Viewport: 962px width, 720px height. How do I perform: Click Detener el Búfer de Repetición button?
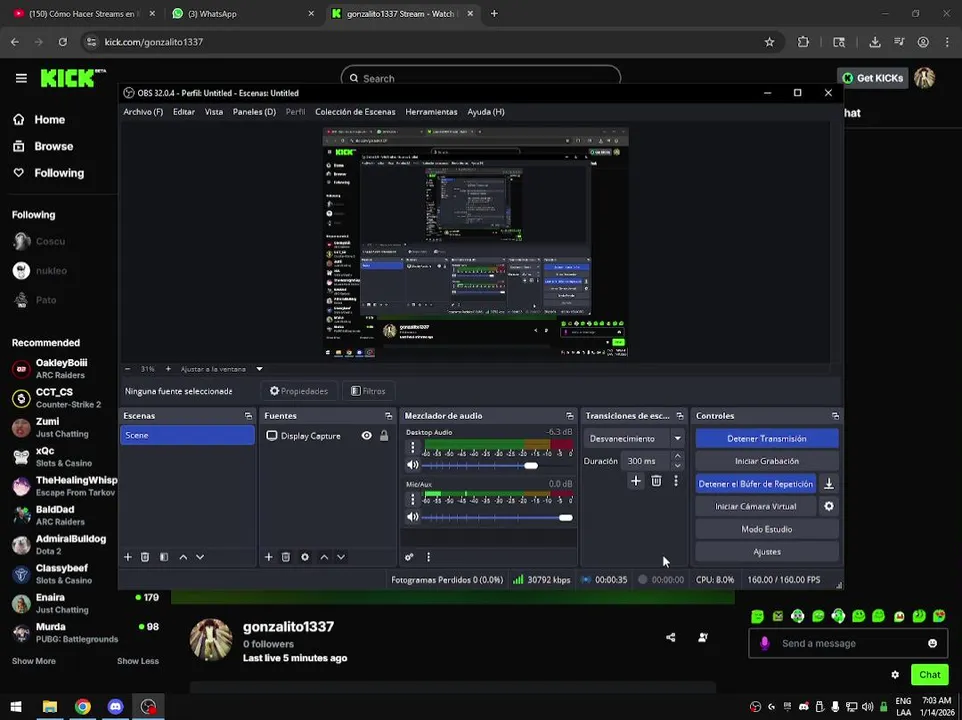point(755,484)
